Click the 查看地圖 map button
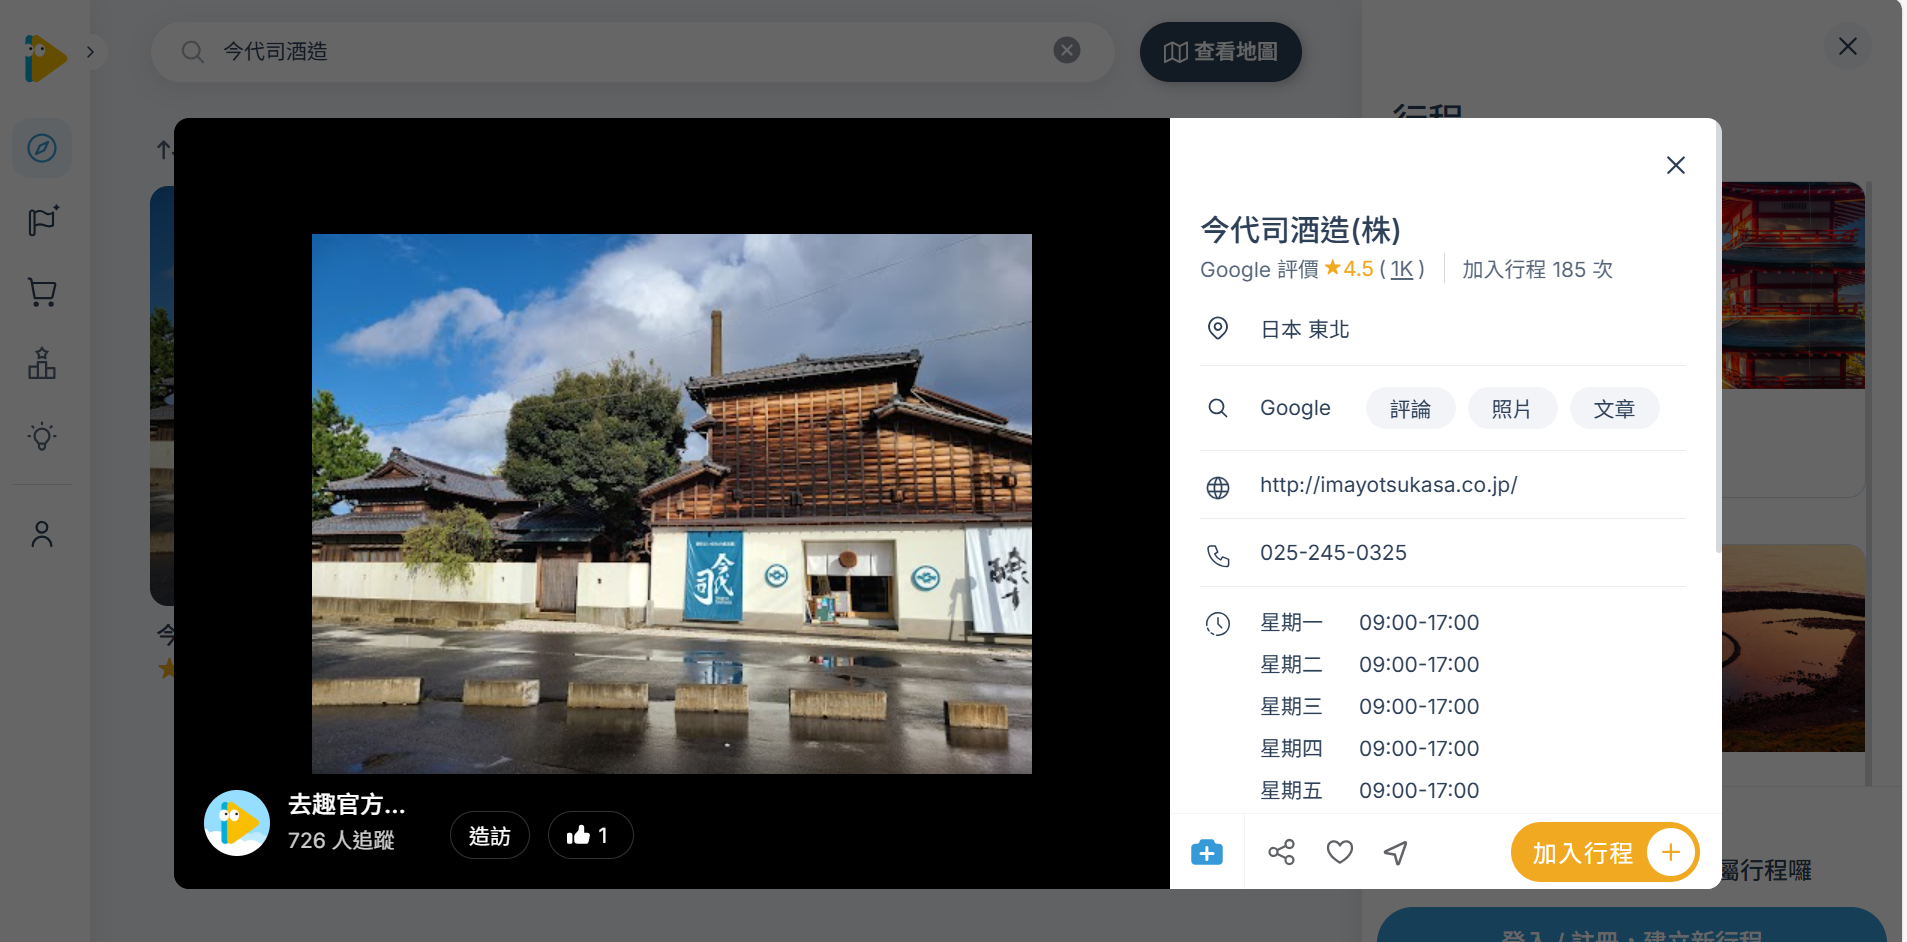The width and height of the screenshot is (1907, 942). tap(1220, 52)
